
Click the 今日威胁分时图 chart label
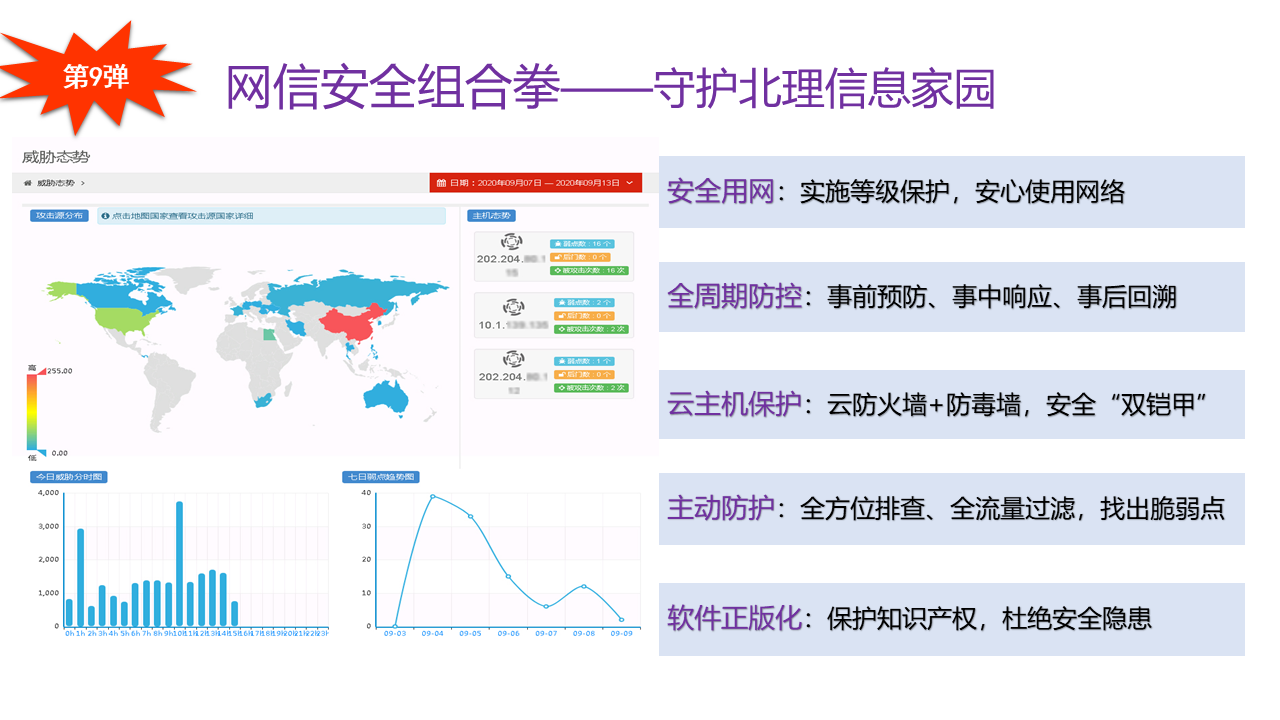69,477
